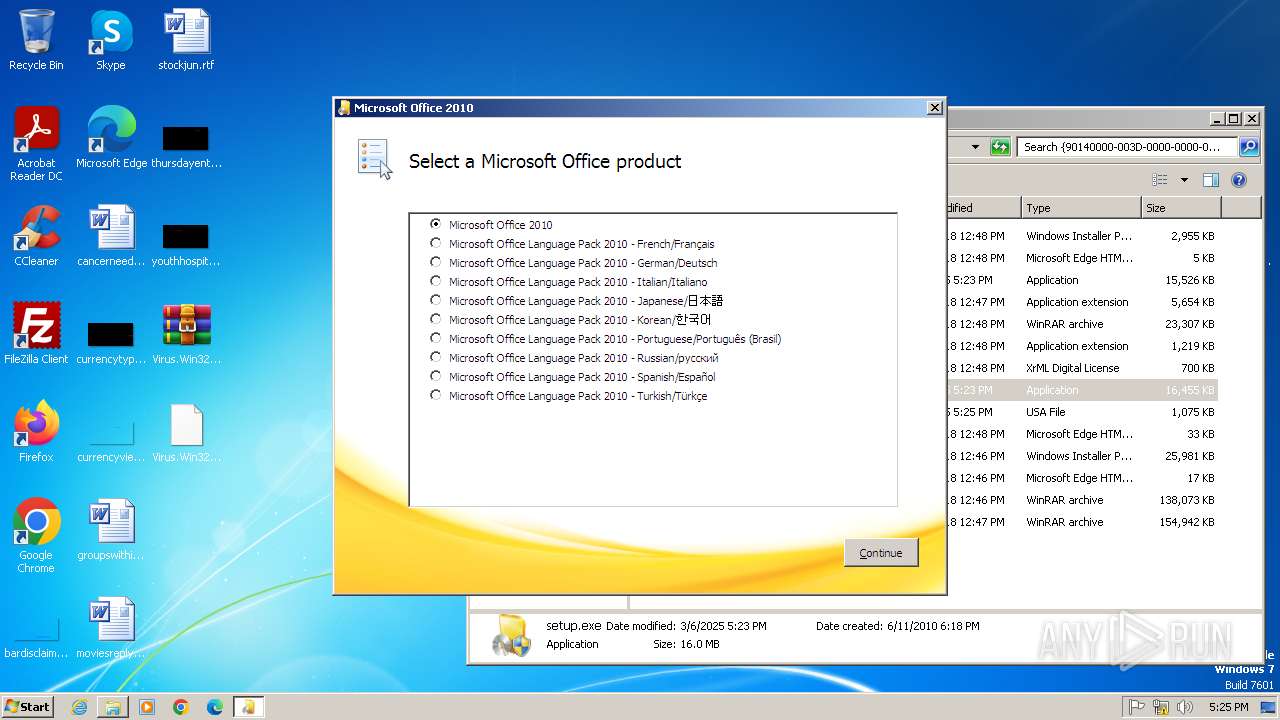Choose the German/Deutsch language pack option
1280x720 pixels.
435,262
